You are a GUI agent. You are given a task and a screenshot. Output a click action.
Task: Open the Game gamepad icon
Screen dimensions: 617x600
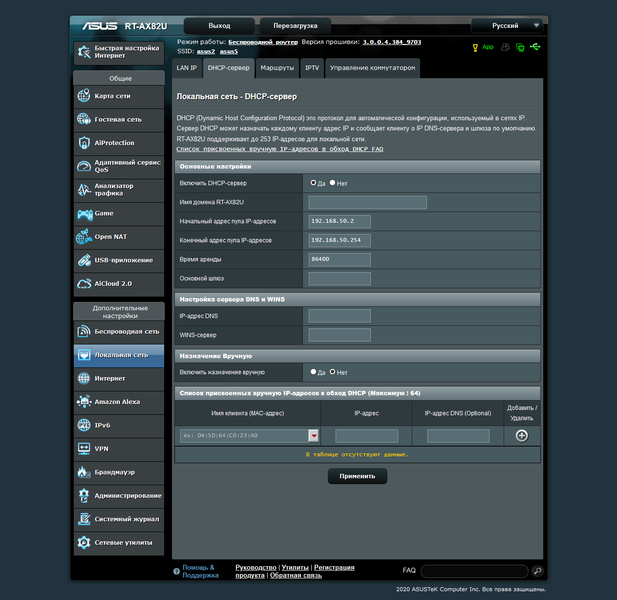coord(85,214)
